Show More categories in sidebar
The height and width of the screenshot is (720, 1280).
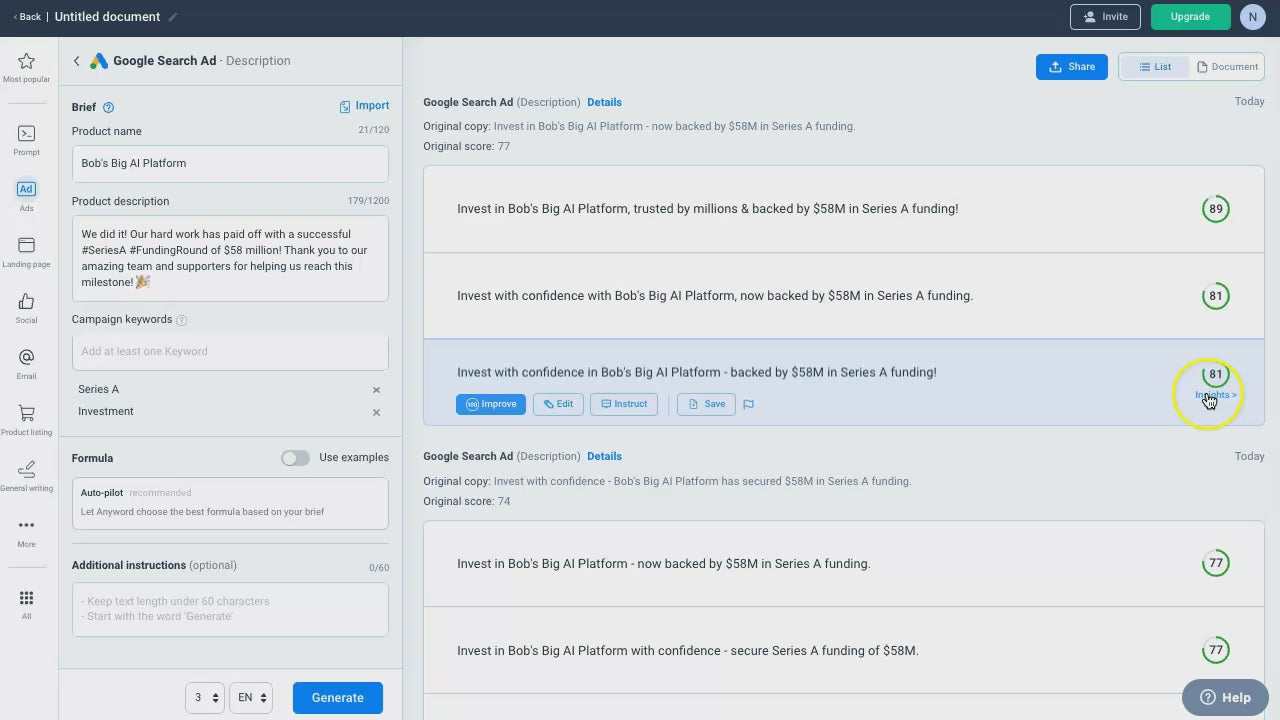click(26, 532)
